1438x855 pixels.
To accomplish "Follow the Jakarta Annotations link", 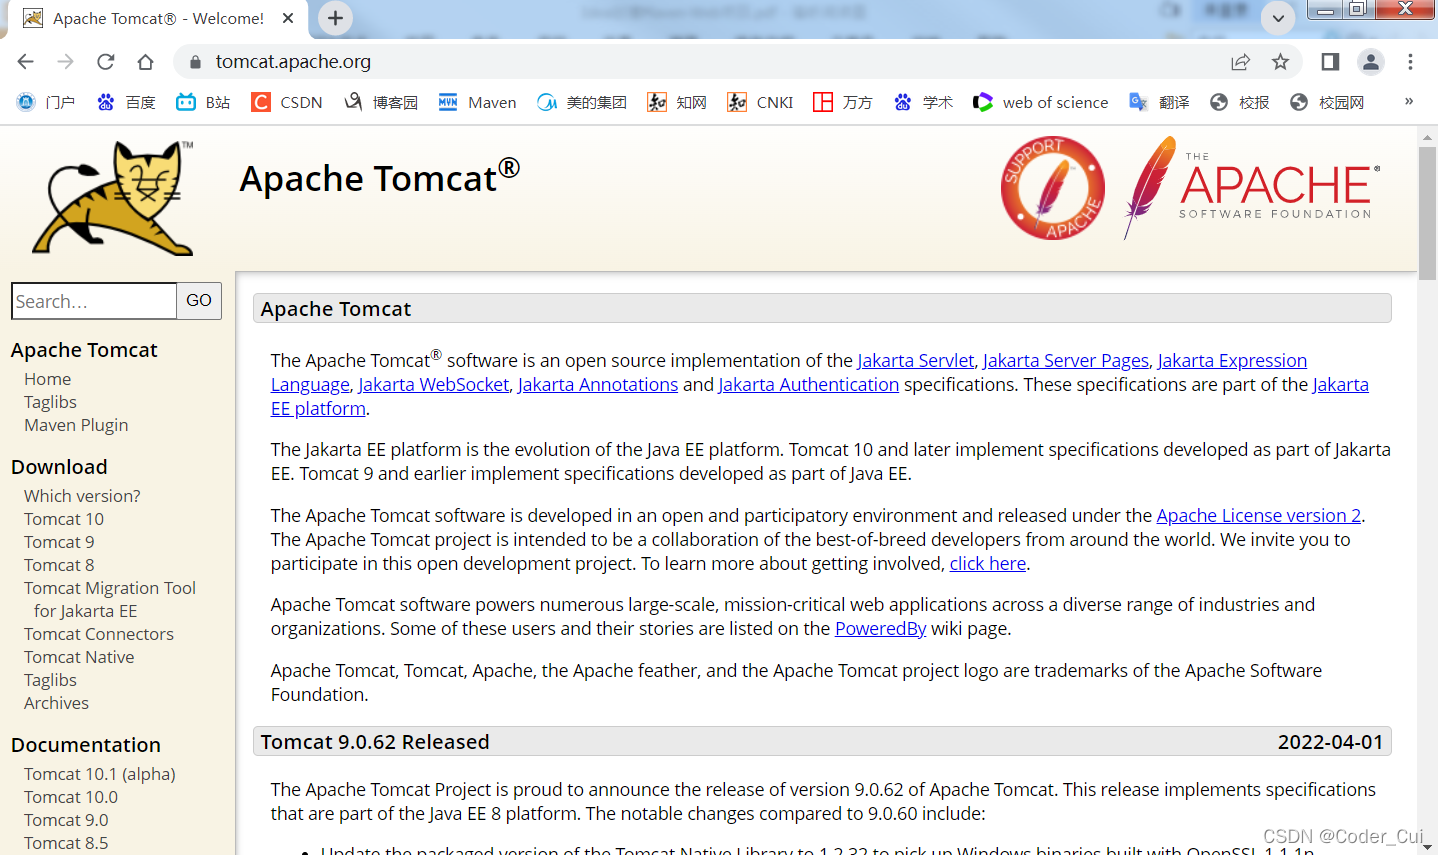I will point(598,385).
